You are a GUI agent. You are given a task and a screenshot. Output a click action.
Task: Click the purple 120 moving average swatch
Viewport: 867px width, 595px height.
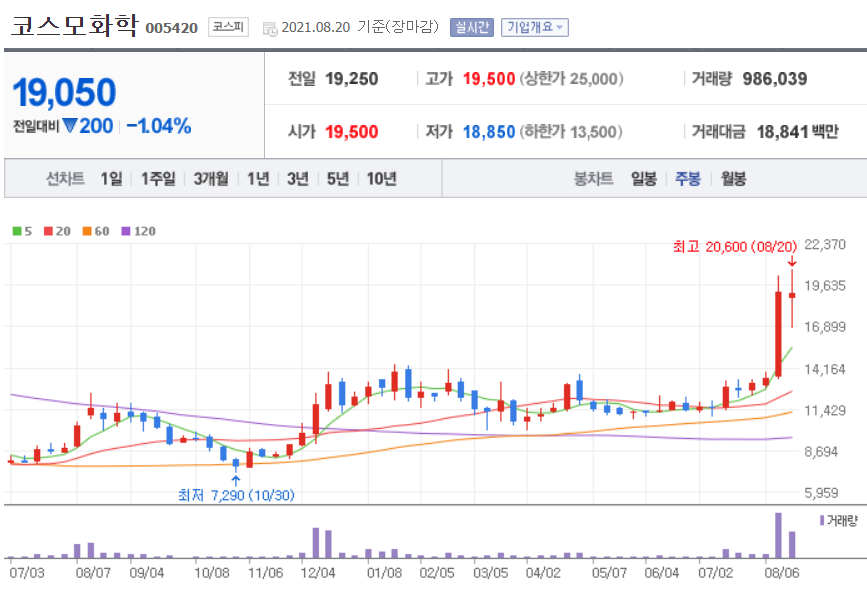126,231
